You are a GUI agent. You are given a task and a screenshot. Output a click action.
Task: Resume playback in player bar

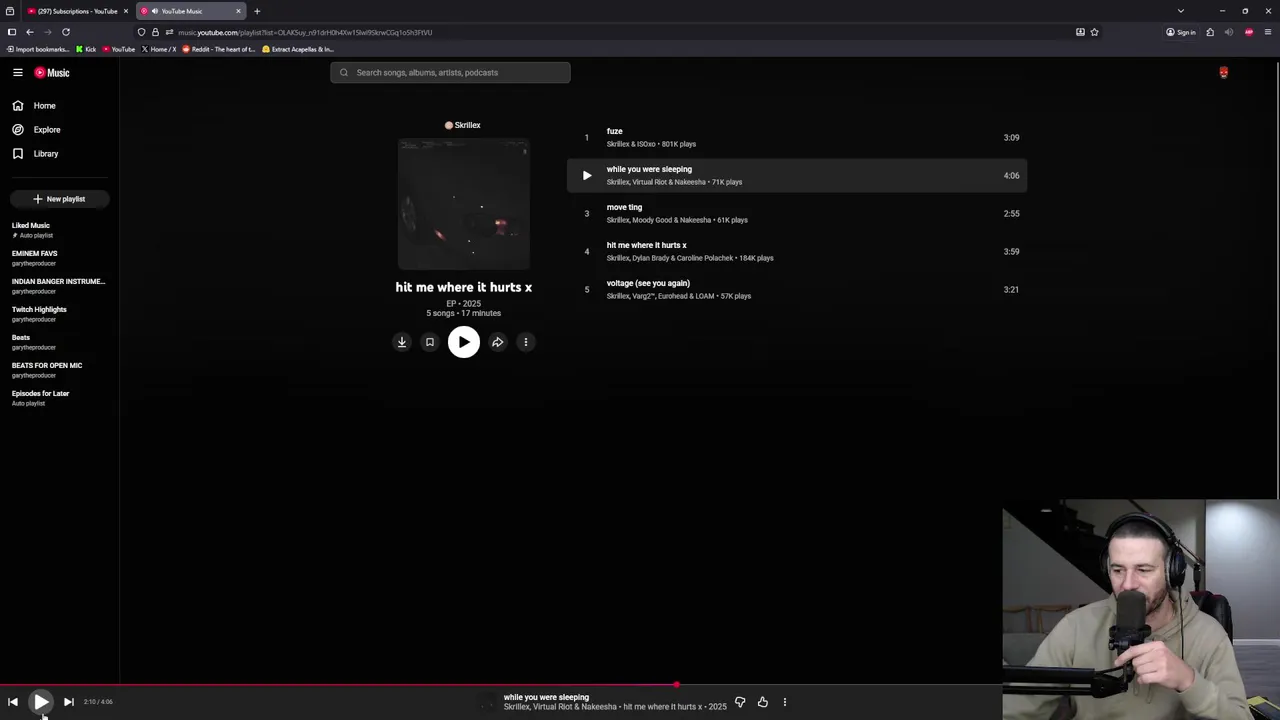pos(41,702)
